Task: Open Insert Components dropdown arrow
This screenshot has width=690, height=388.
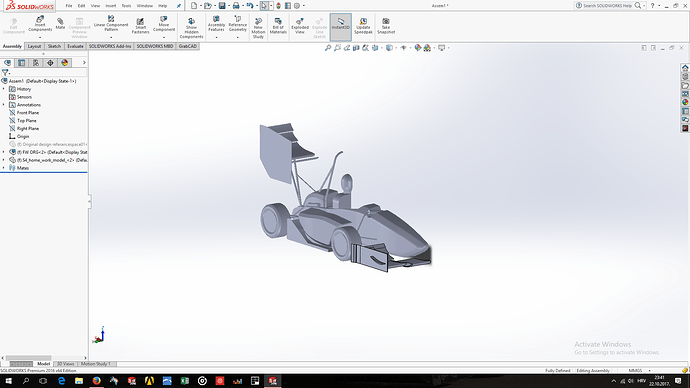Action: click(40, 37)
